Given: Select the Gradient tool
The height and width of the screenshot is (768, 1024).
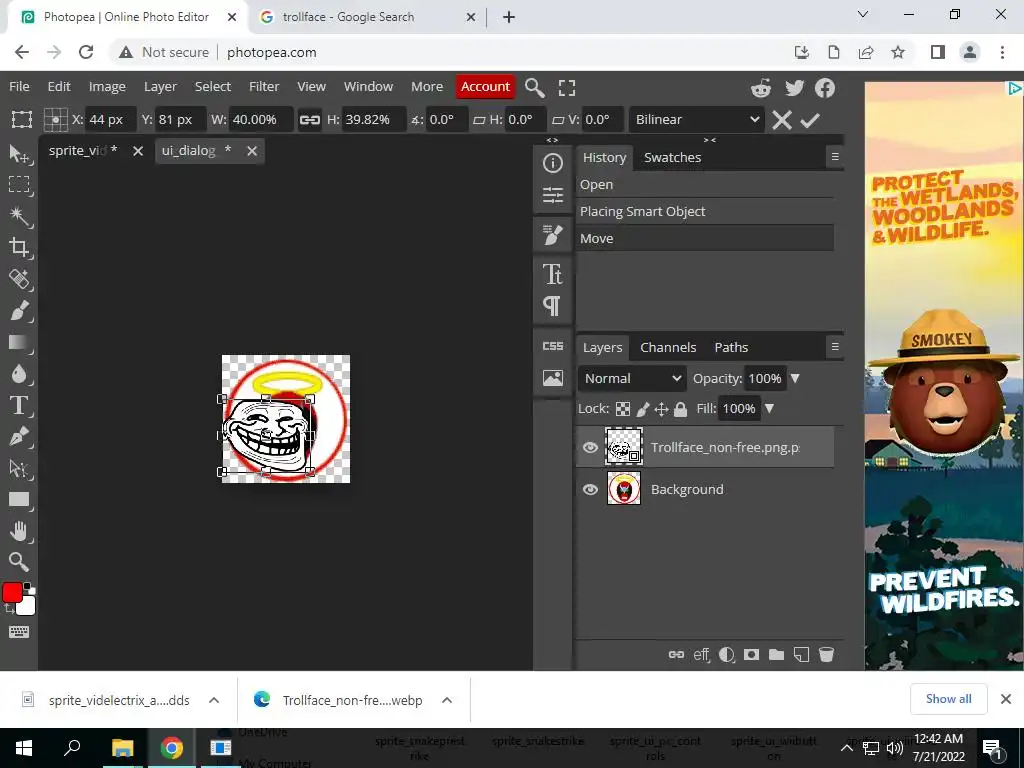Looking at the screenshot, I should [19, 342].
